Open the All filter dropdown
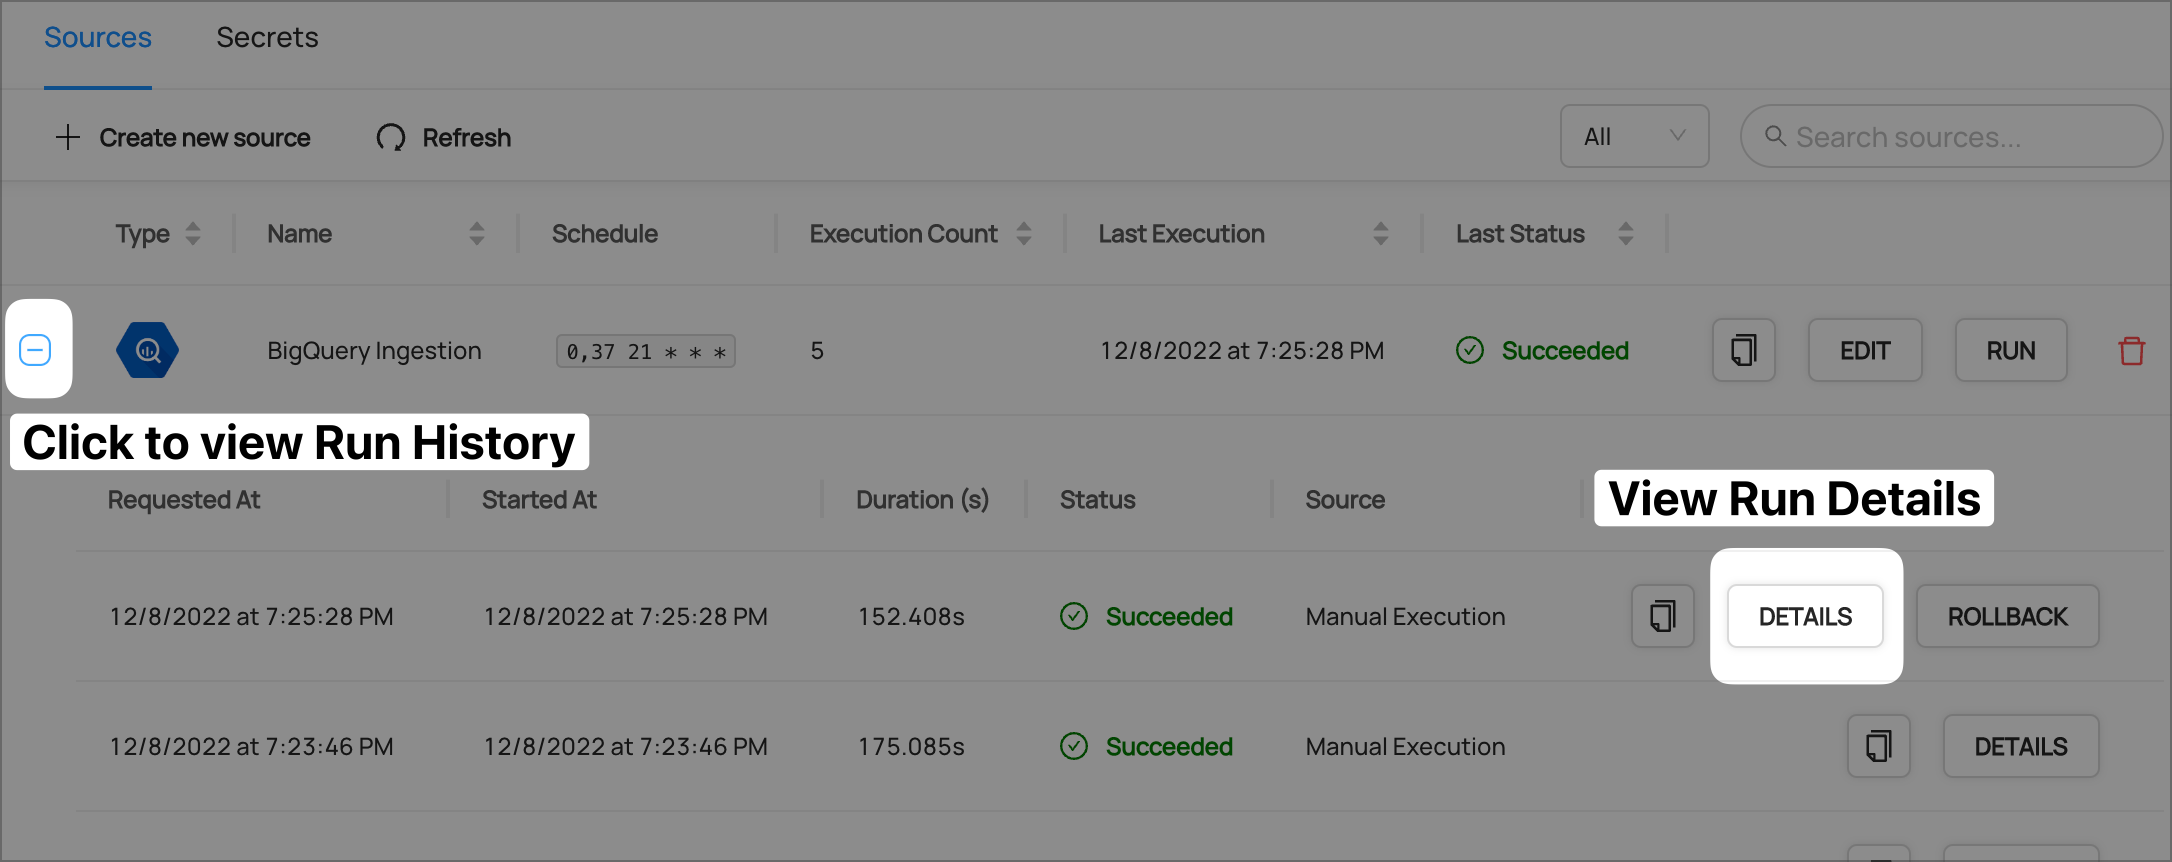This screenshot has width=2172, height=862. [x=1634, y=136]
